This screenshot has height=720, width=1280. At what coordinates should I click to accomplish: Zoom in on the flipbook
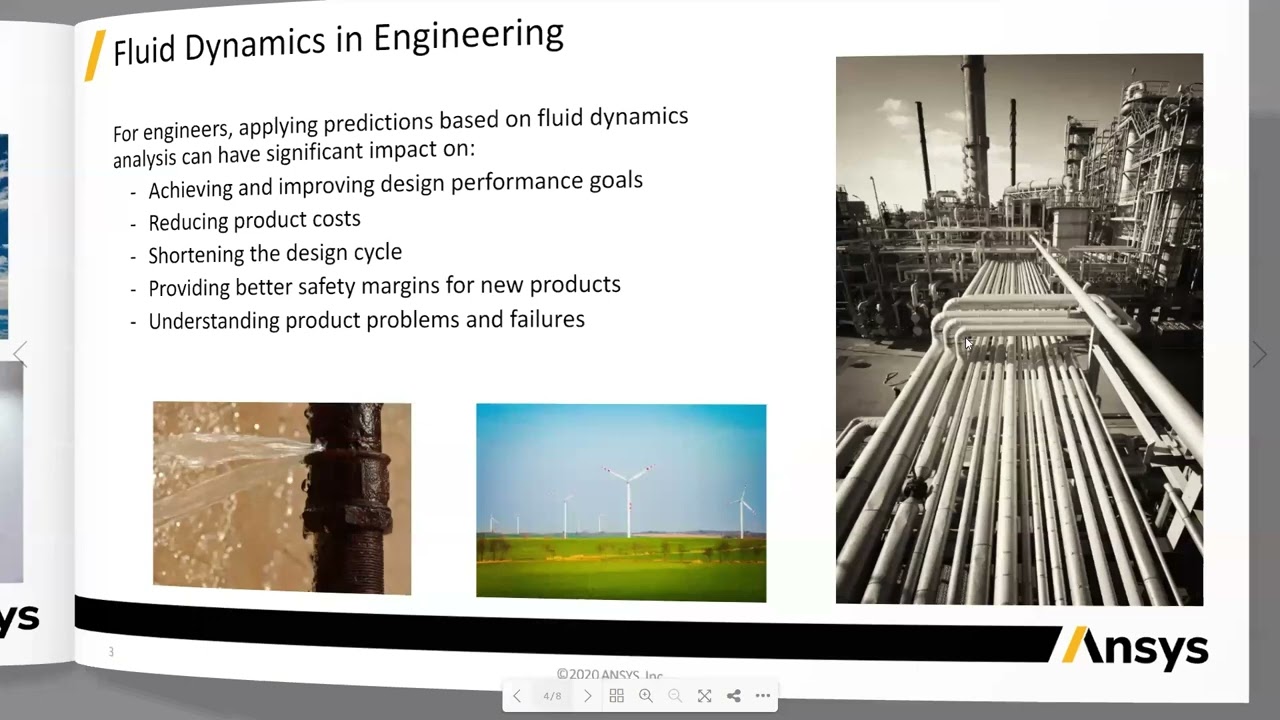tap(646, 696)
